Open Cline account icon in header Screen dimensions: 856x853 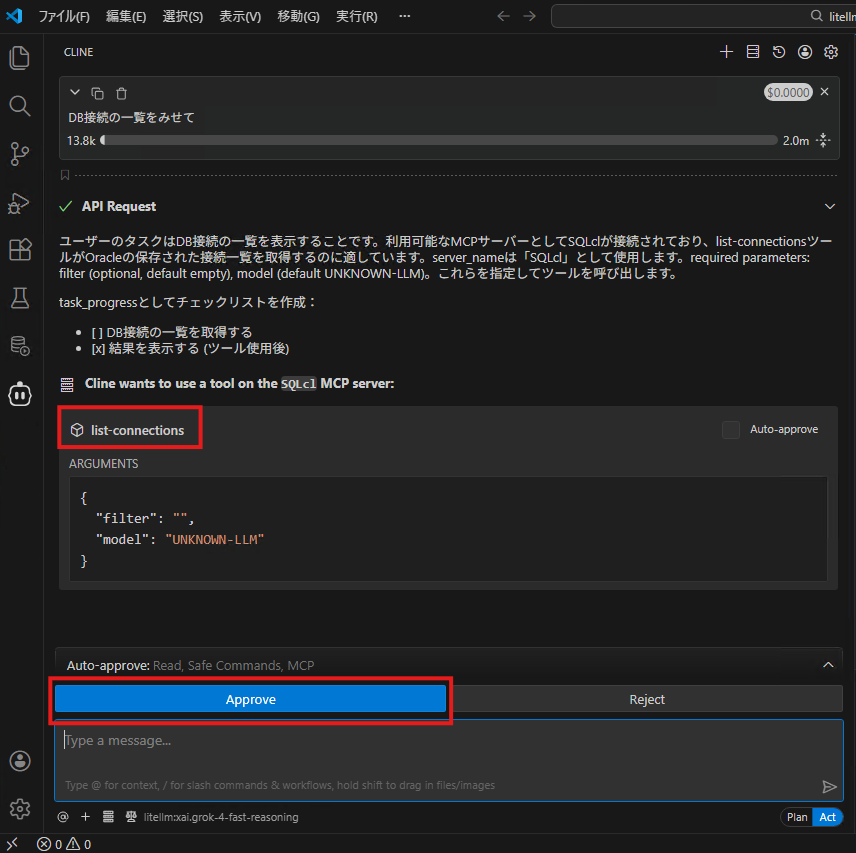click(805, 52)
